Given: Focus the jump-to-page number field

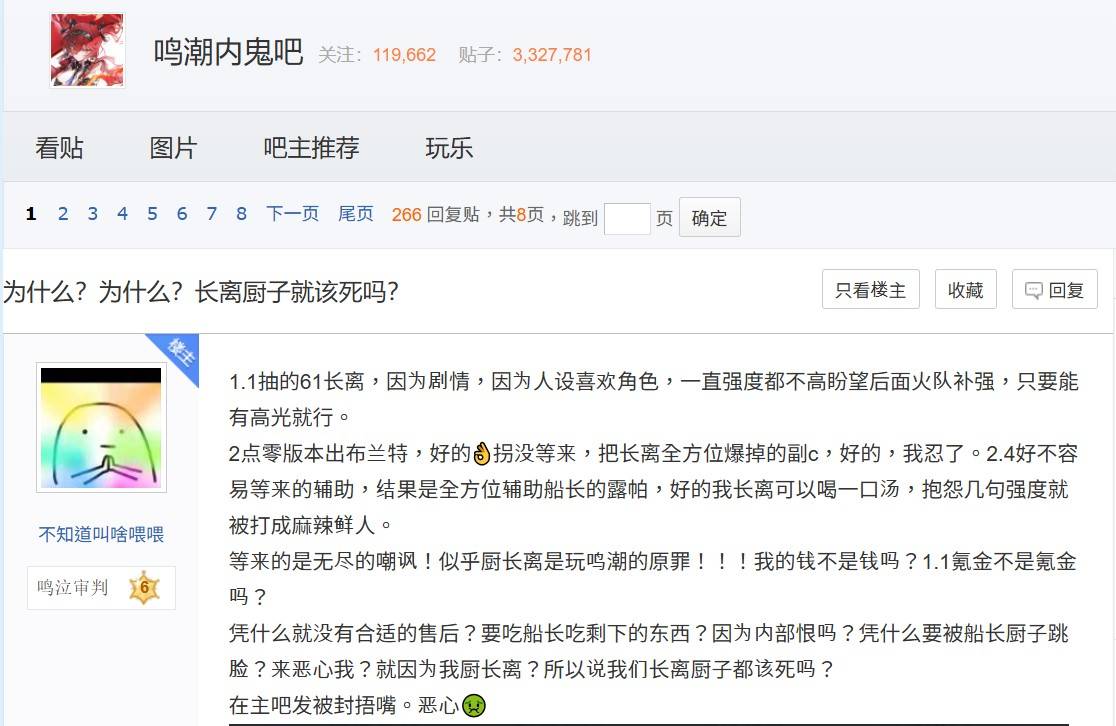Looking at the screenshot, I should [x=627, y=218].
